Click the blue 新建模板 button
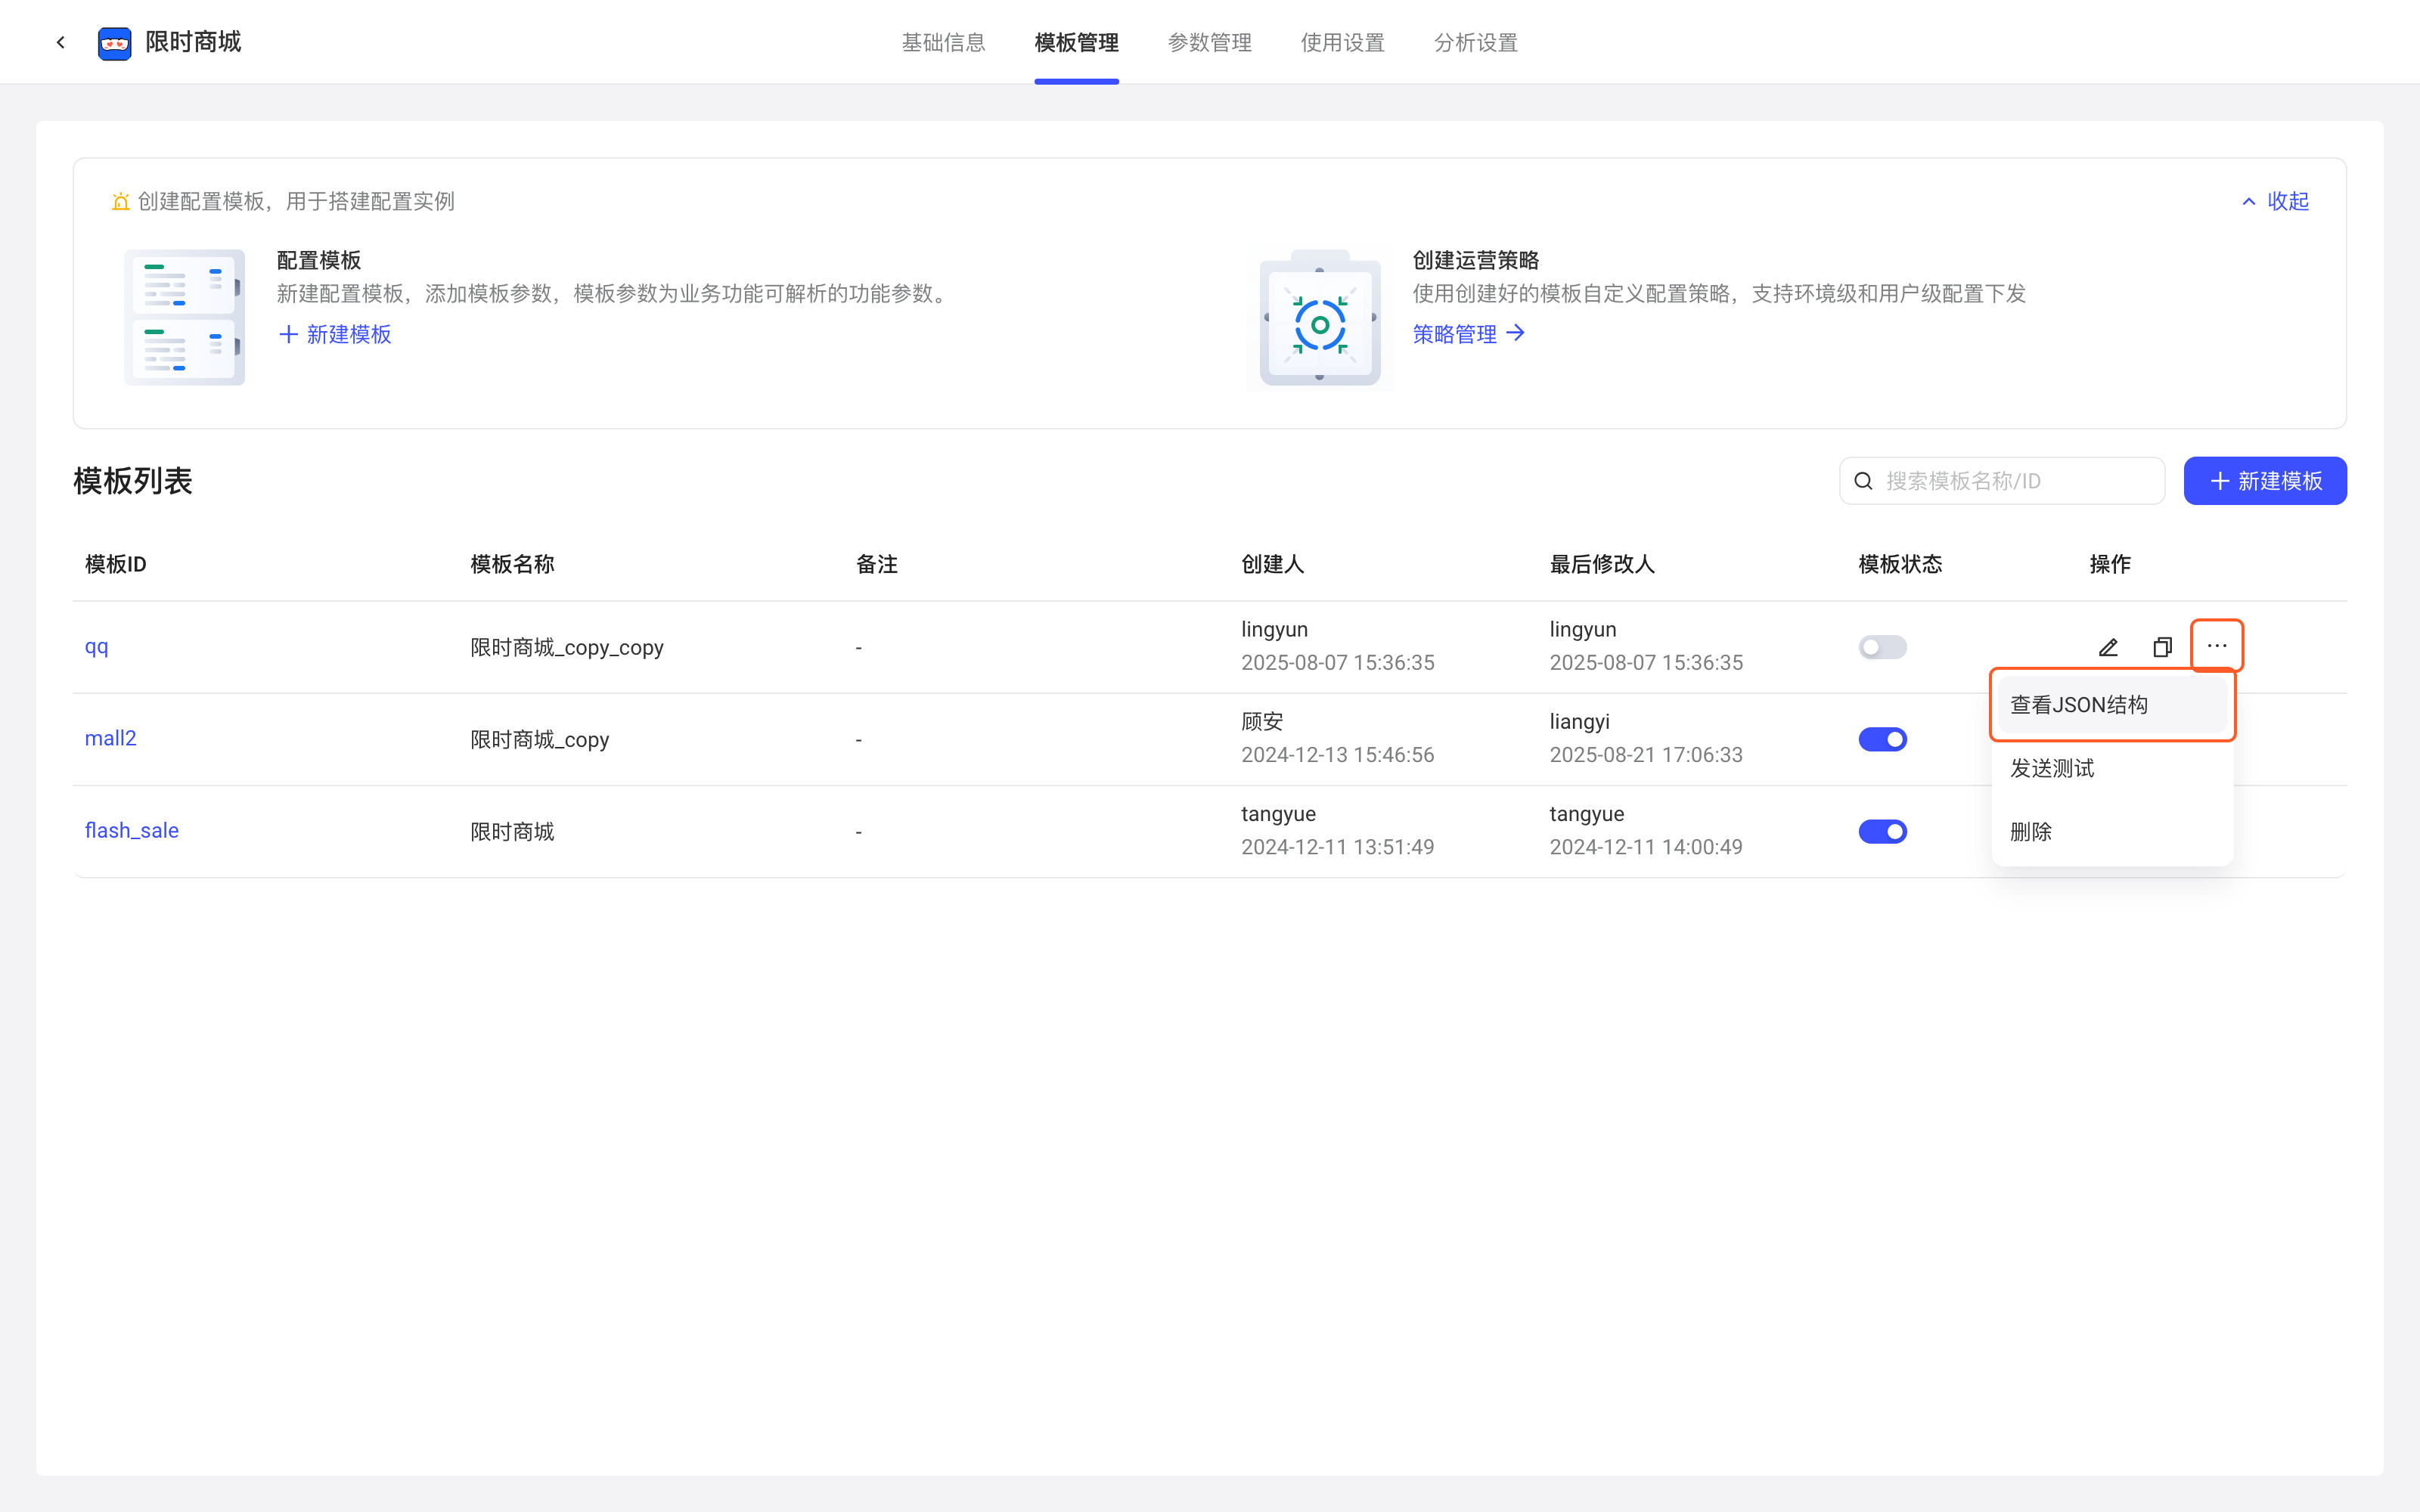This screenshot has width=2420, height=1512. point(2265,481)
